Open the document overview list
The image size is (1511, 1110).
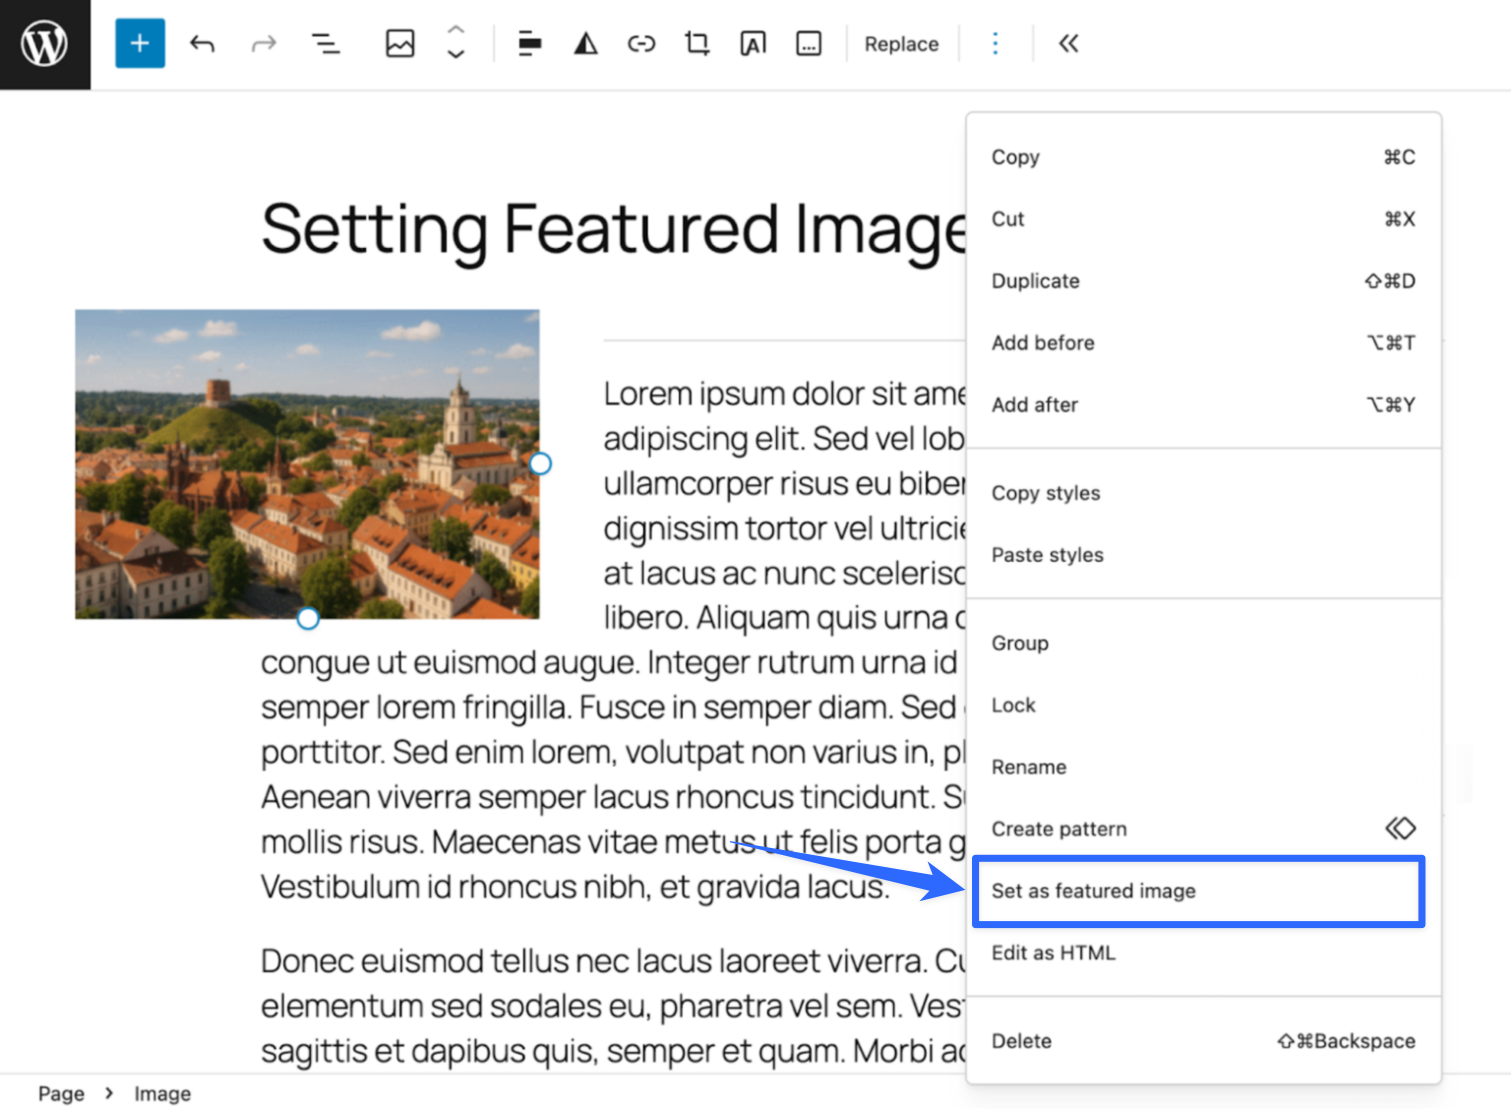(325, 44)
